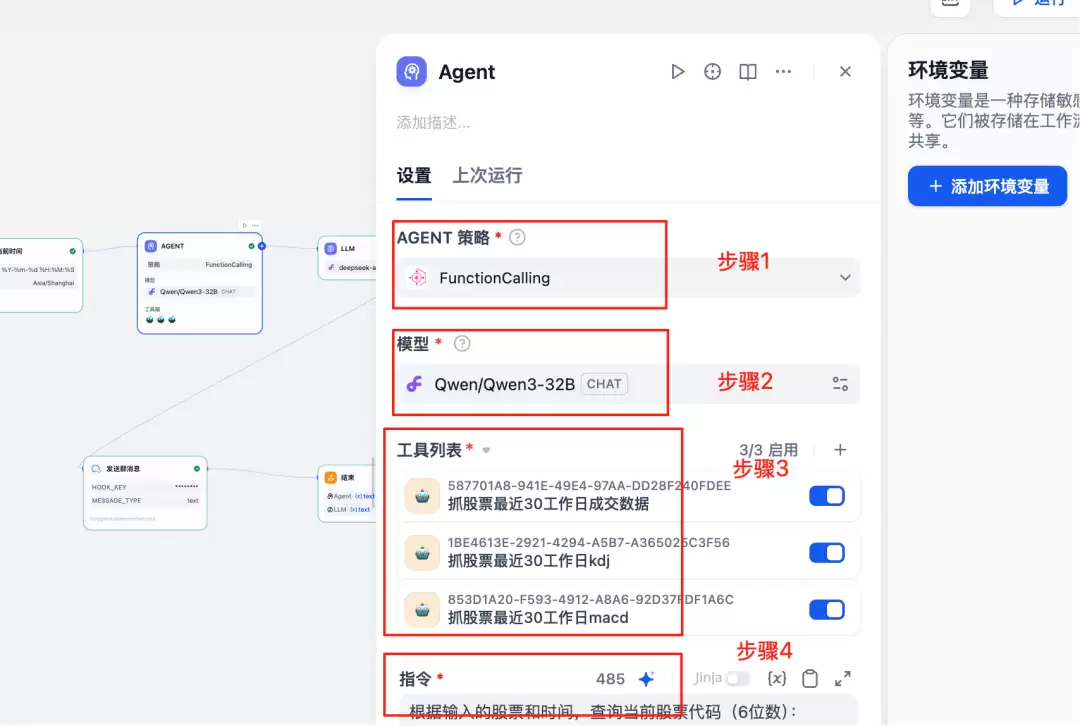Click the 添加描述 description field
Screen dimensions: 1080x726
click(433, 123)
